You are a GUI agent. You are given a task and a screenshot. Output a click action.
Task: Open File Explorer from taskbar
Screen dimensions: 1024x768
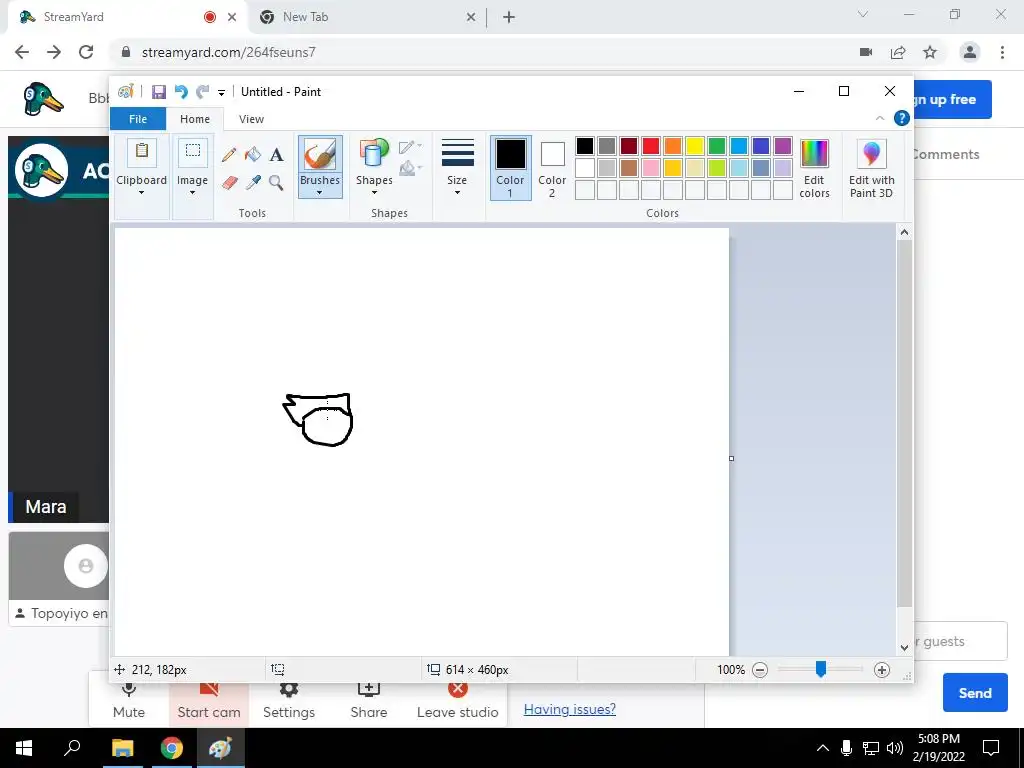(122, 748)
